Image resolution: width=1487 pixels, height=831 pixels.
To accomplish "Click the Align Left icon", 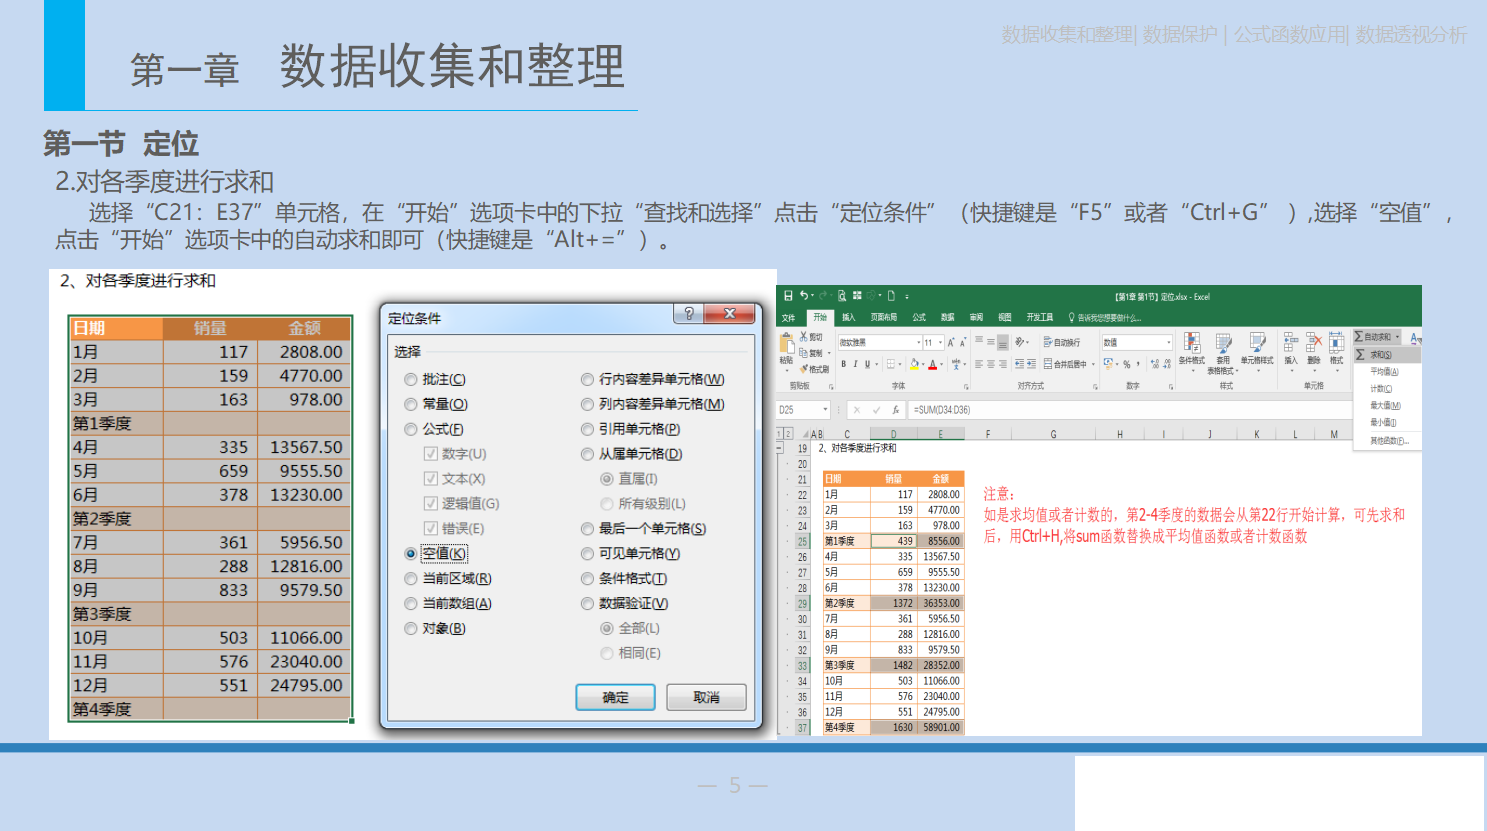I will point(979,364).
